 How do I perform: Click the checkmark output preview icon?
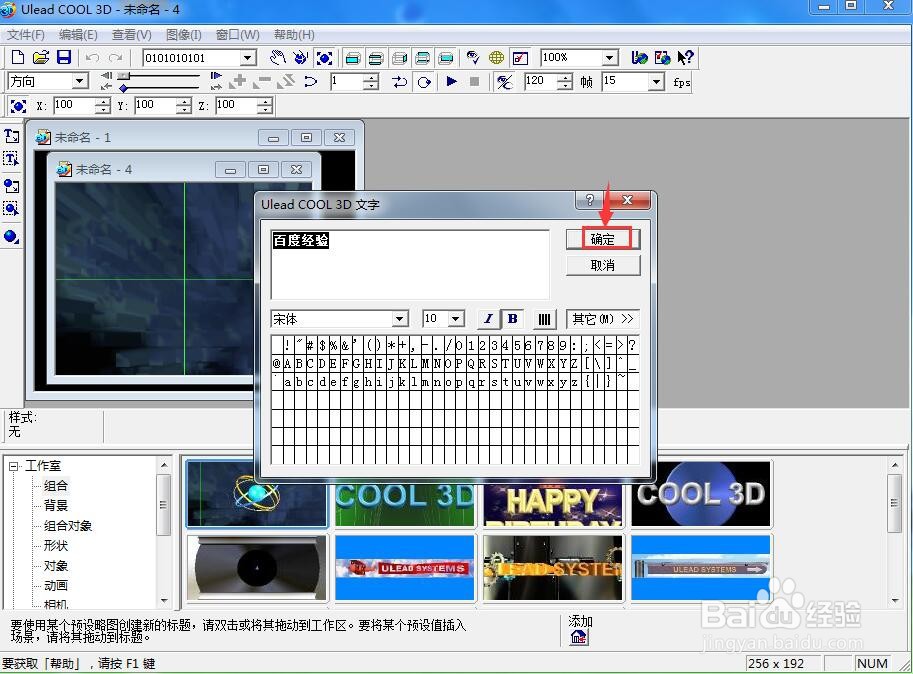pyautogui.click(x=520, y=58)
